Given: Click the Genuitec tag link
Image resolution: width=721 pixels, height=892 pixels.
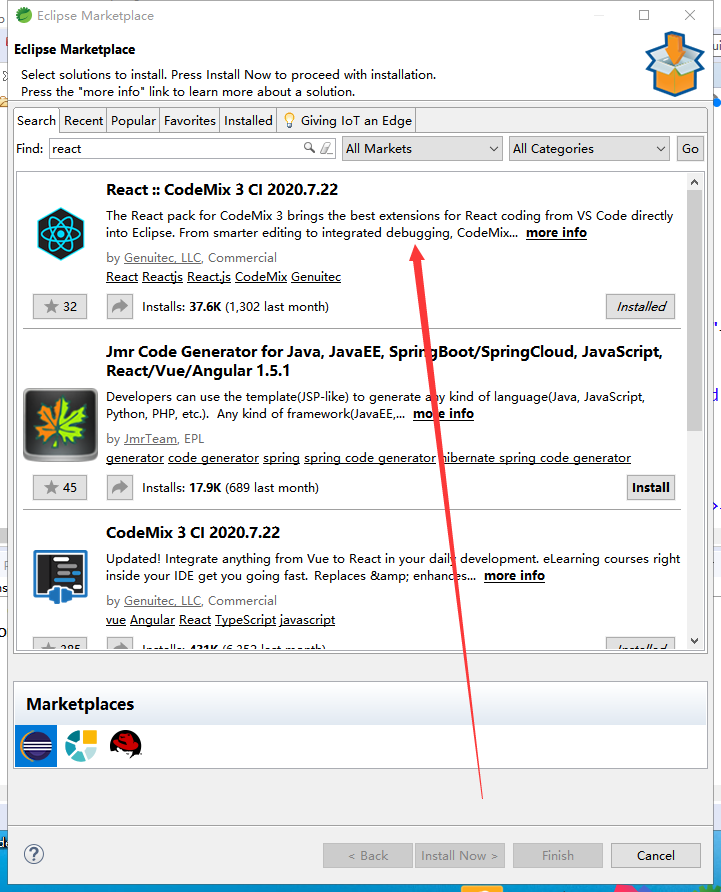Looking at the screenshot, I should [316, 276].
